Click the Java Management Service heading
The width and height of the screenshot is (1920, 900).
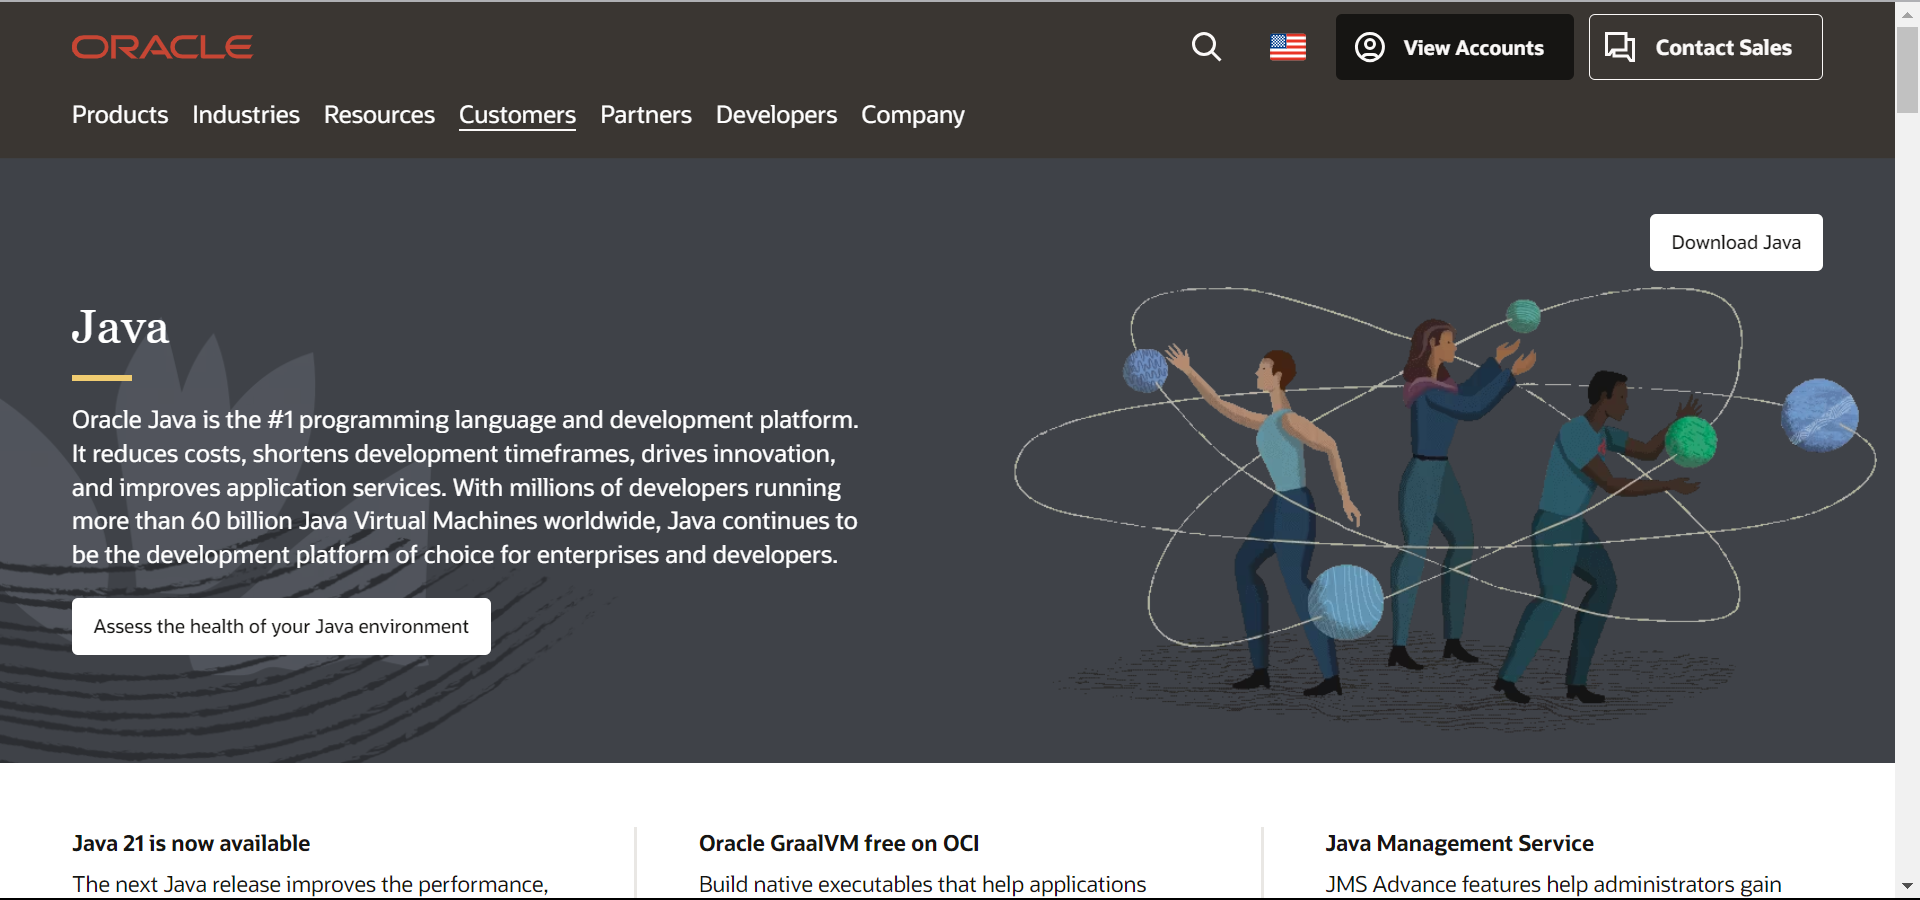tap(1459, 843)
